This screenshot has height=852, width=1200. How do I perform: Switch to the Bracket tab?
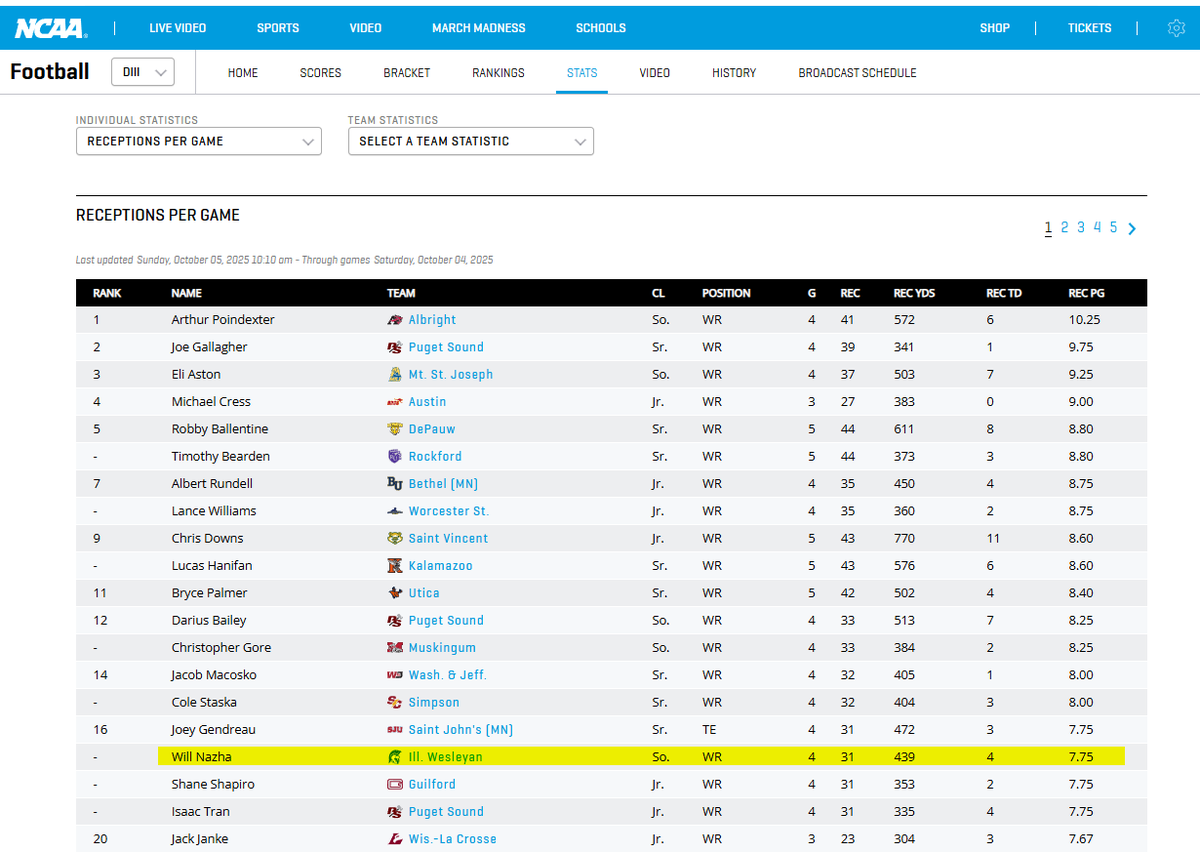pyautogui.click(x=407, y=73)
